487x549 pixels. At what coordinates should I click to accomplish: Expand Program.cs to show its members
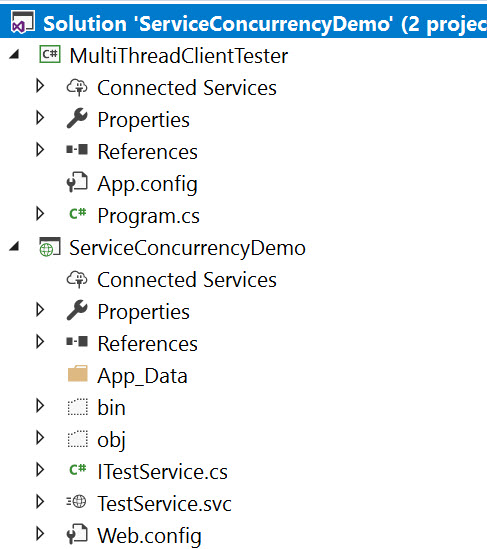[40, 214]
